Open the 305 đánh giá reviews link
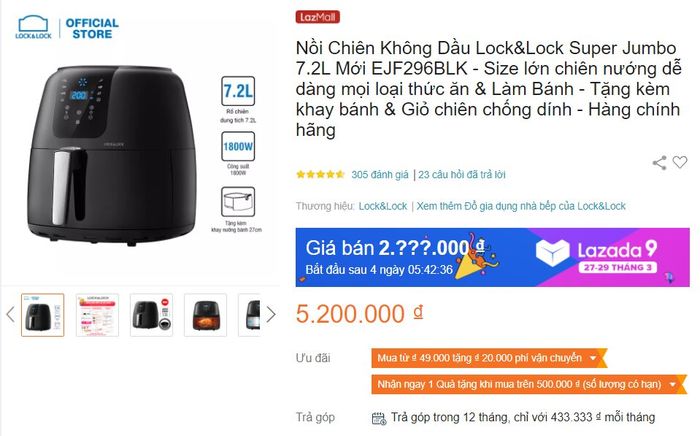 coord(380,174)
